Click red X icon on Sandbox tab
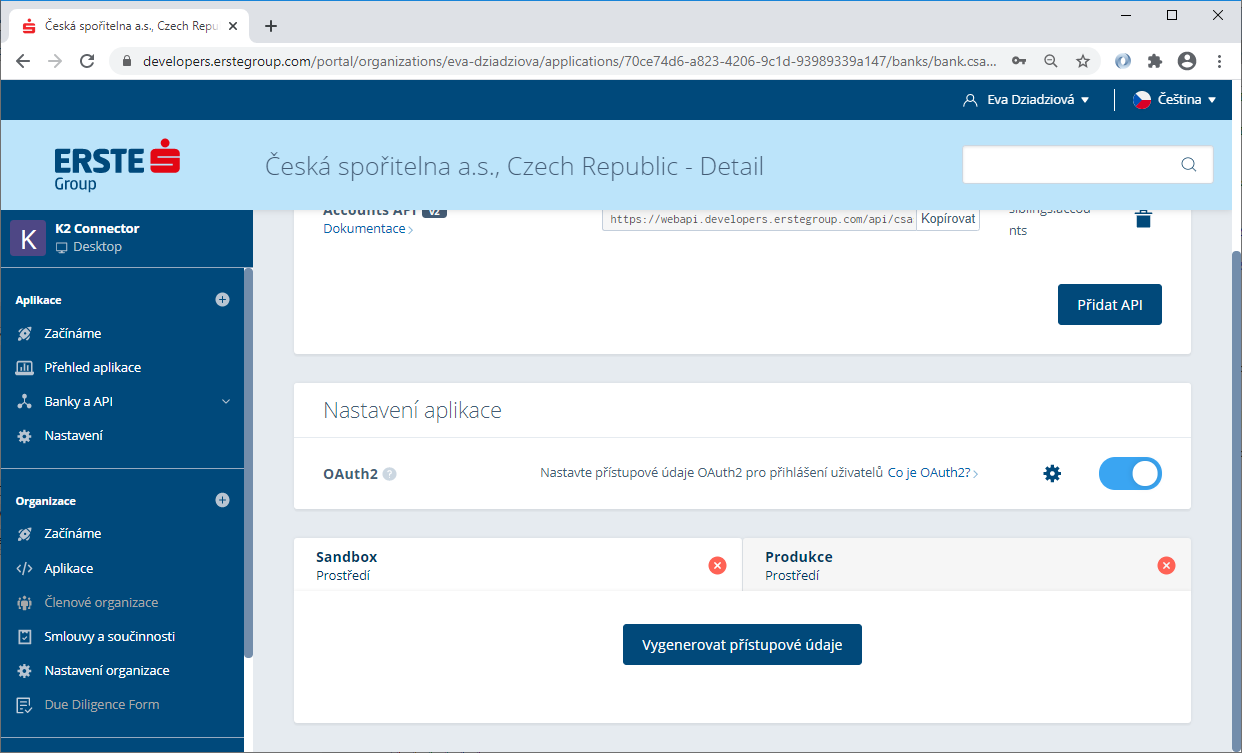 click(717, 565)
